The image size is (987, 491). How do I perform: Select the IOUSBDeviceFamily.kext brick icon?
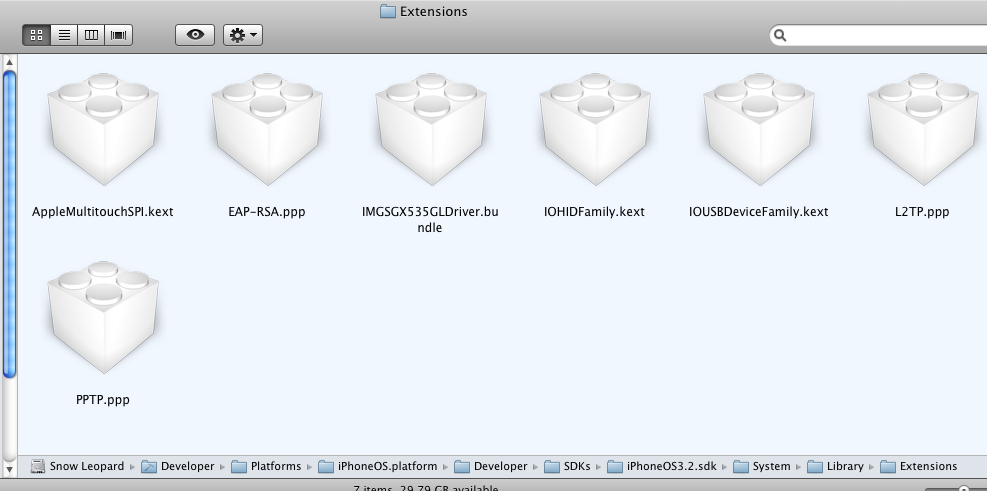(x=759, y=129)
